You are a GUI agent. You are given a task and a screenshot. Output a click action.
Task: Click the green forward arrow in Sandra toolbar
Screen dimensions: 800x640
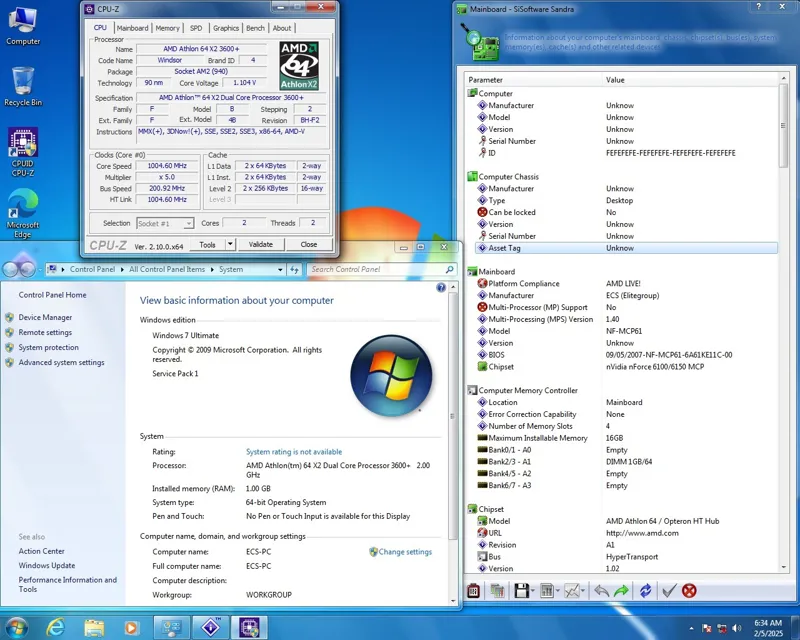[622, 591]
